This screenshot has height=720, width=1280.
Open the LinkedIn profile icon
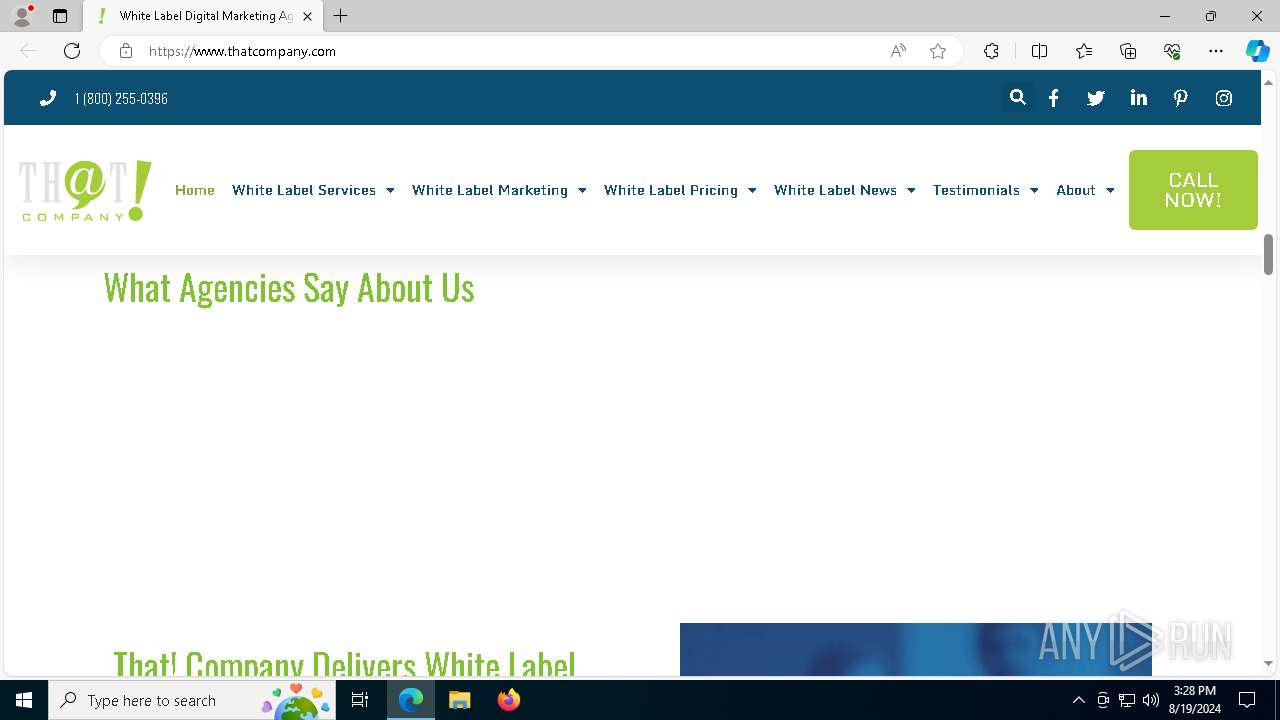1138,98
